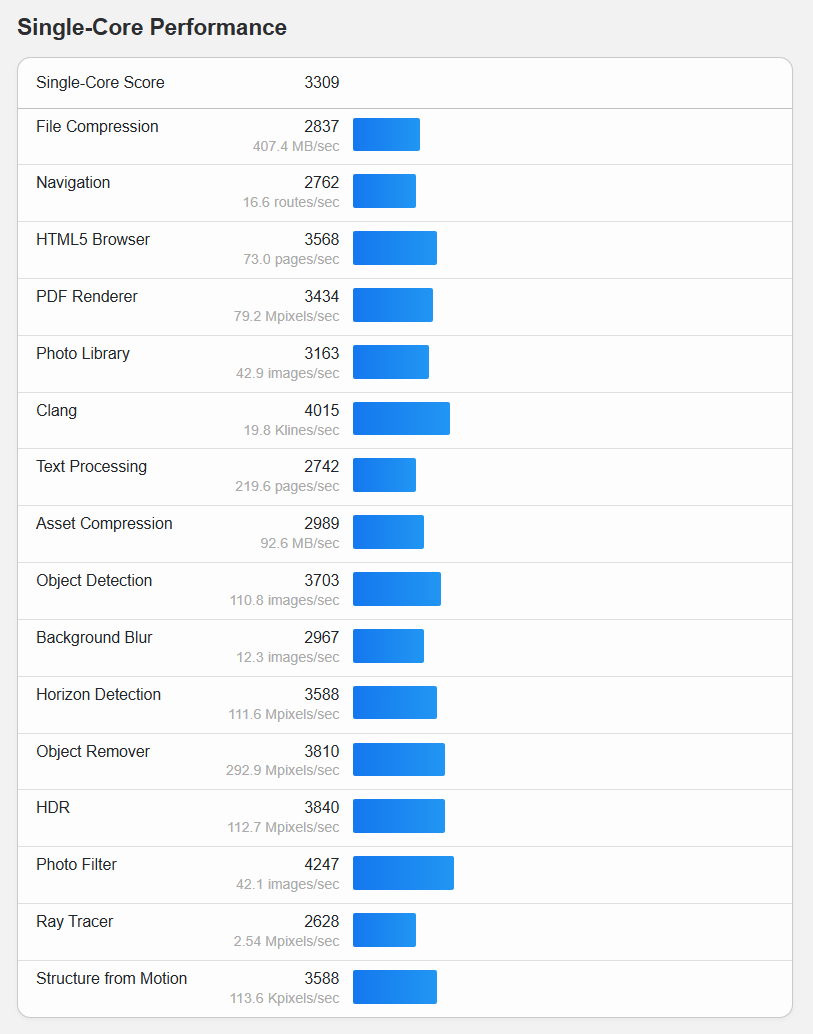Screen dimensions: 813x1034
Task: Click the Horizon Detection score 3588
Action: point(321,695)
